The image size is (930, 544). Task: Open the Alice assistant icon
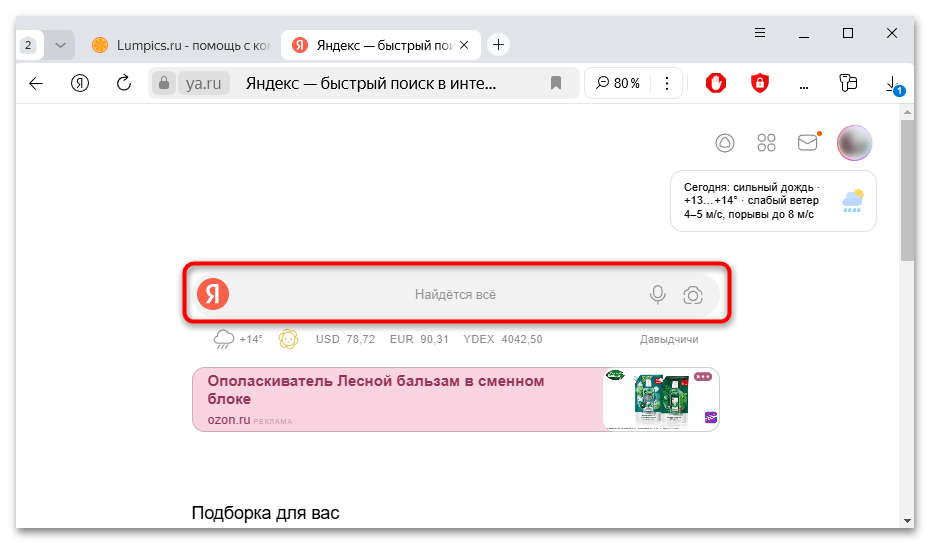pyautogui.click(x=725, y=143)
